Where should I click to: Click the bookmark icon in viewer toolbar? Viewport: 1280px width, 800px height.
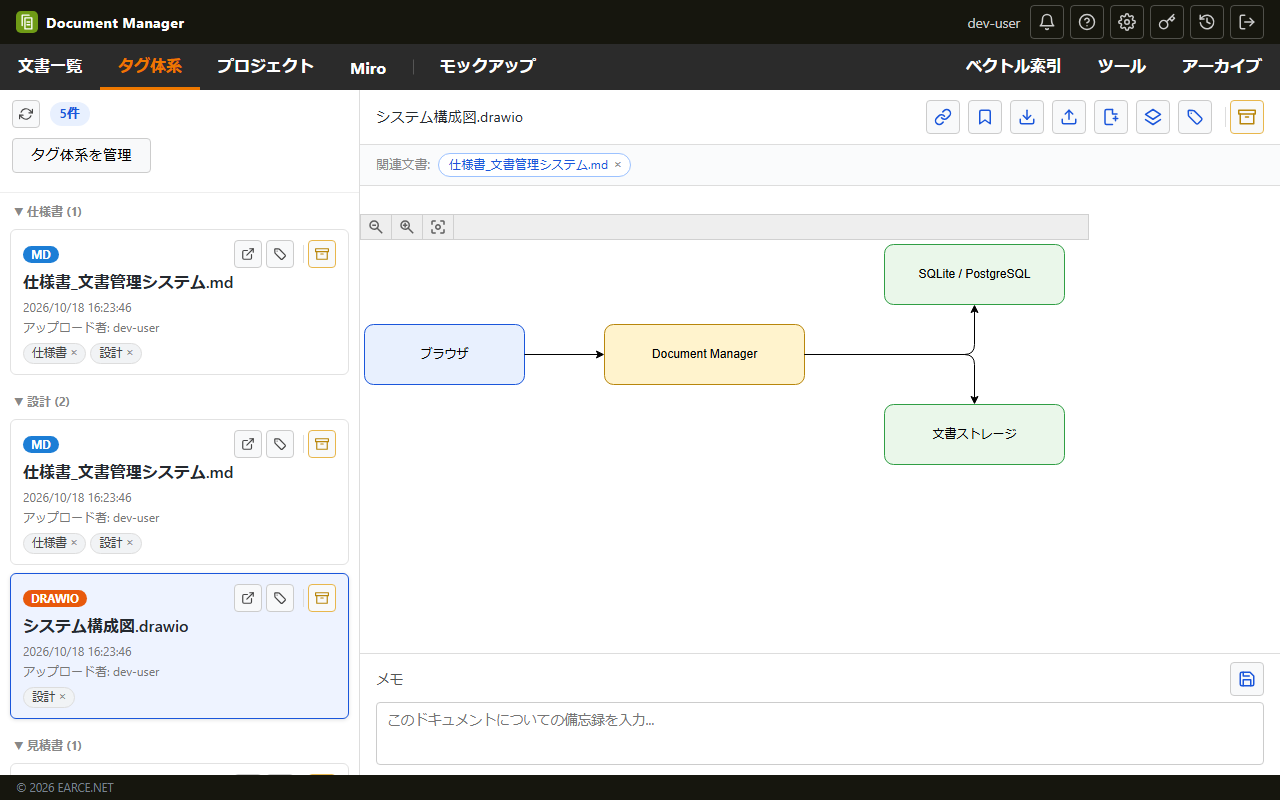click(985, 117)
